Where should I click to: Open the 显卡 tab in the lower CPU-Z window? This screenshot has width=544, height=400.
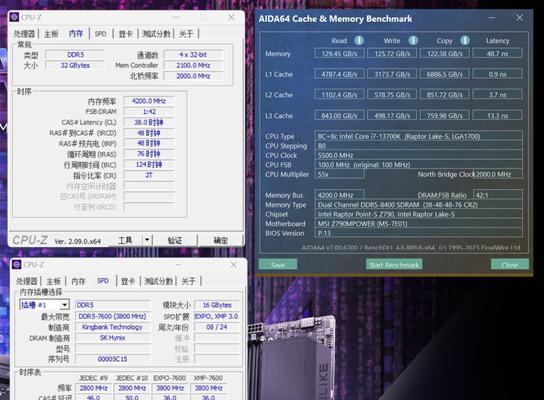pyautogui.click(x=128, y=281)
